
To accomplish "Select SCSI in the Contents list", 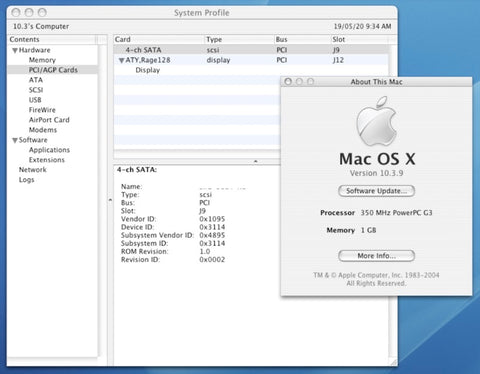I will [36, 90].
